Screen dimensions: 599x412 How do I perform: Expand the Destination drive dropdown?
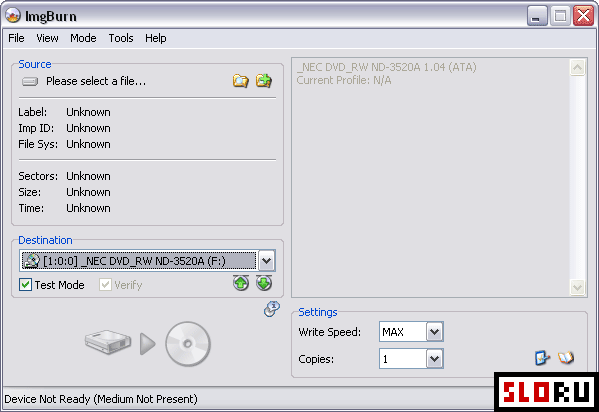pos(267,261)
